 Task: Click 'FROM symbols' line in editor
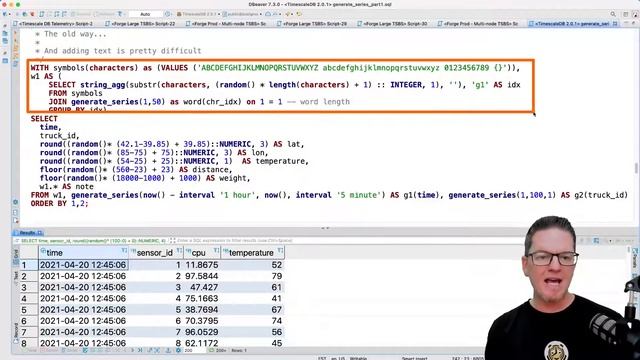(76, 93)
